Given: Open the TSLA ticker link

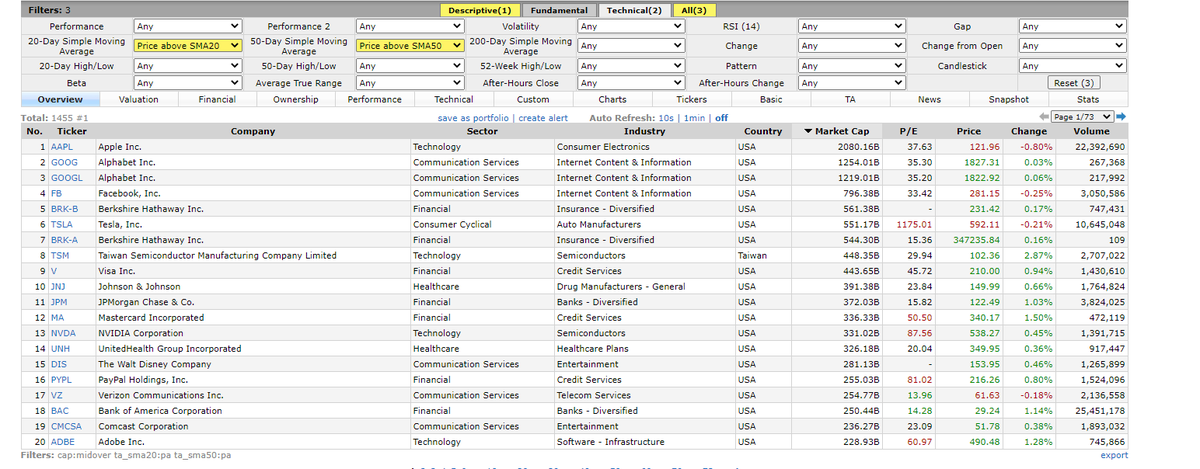Looking at the screenshot, I should [x=61, y=224].
